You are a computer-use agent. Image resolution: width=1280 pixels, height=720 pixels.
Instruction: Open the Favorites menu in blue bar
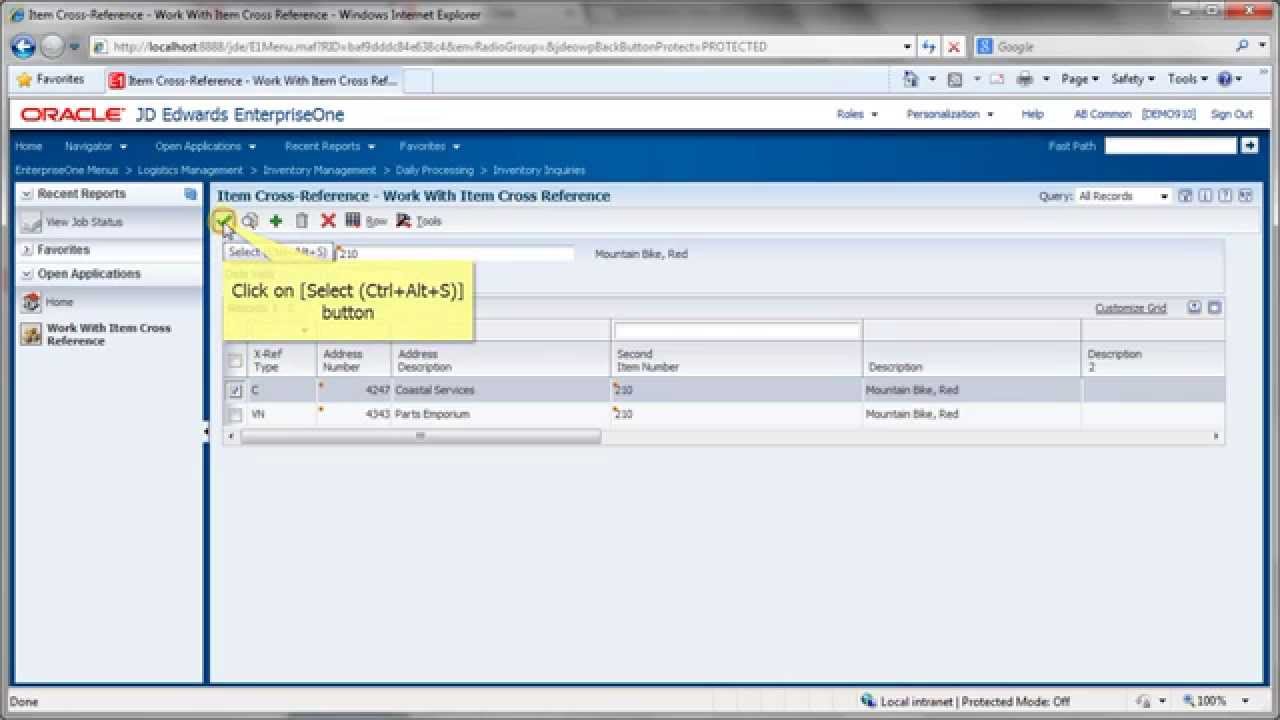[429, 146]
